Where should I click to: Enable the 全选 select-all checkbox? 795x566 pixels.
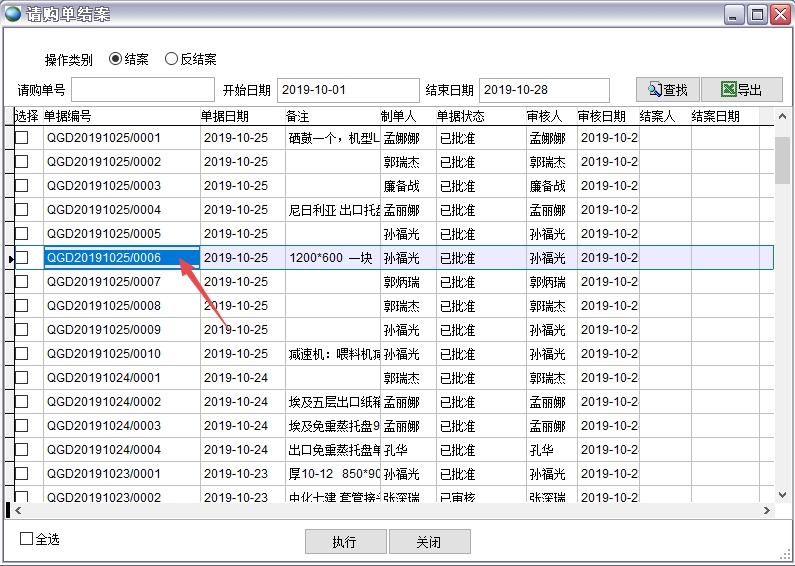[x=27, y=539]
